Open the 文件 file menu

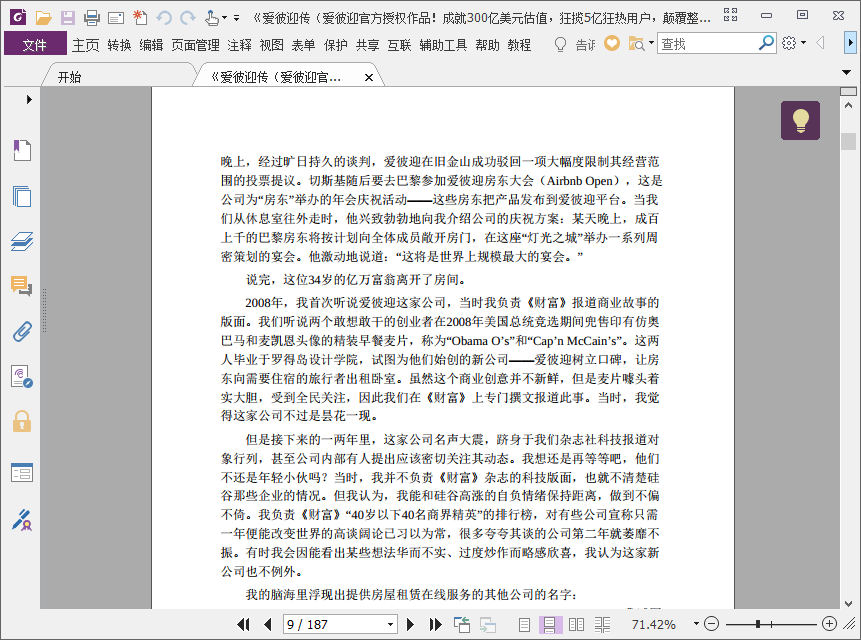35,44
